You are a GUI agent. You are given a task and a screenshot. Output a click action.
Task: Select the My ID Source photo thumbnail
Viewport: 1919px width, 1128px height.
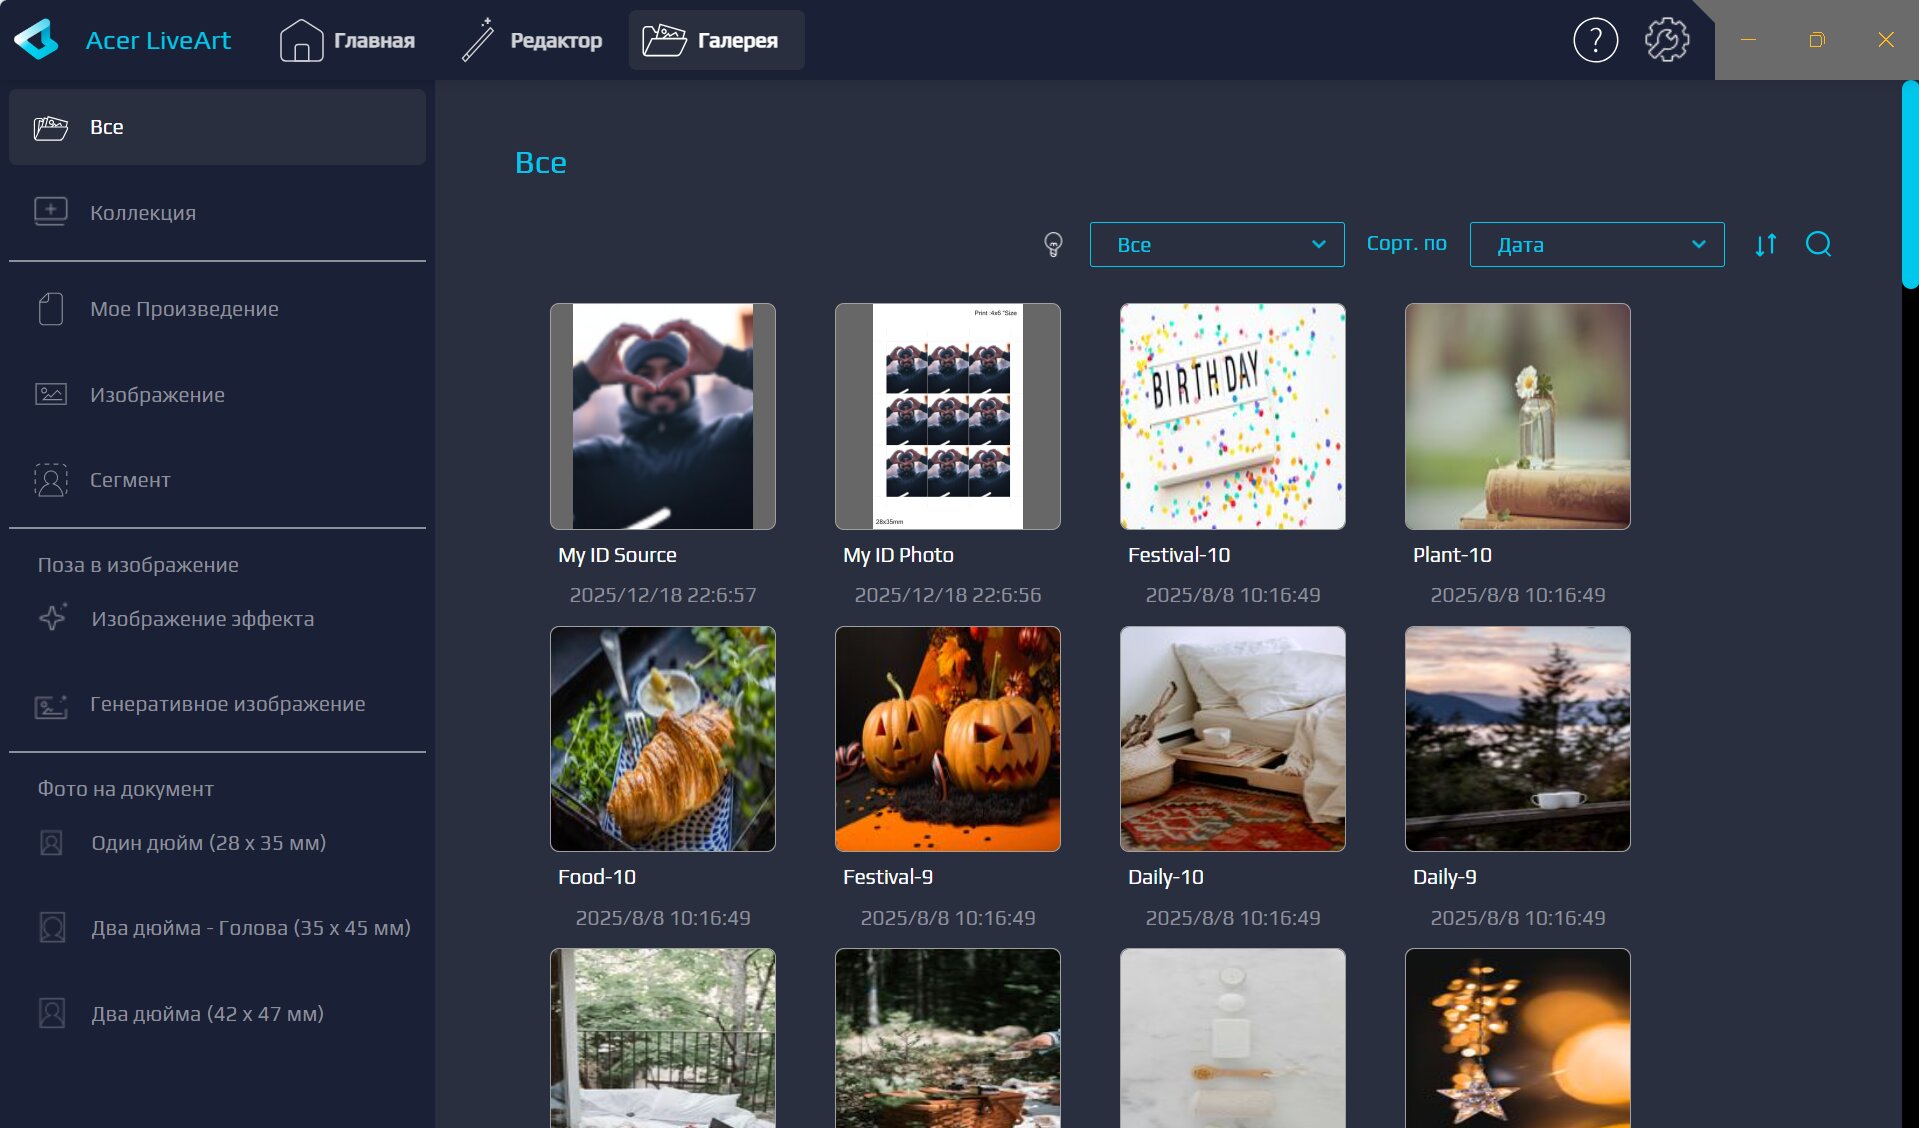click(x=662, y=417)
